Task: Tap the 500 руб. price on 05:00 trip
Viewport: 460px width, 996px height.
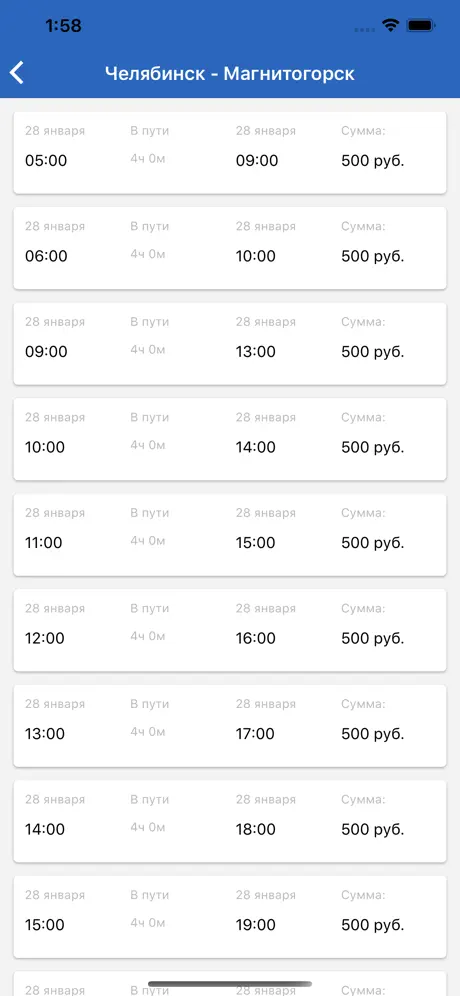Action: (x=372, y=161)
